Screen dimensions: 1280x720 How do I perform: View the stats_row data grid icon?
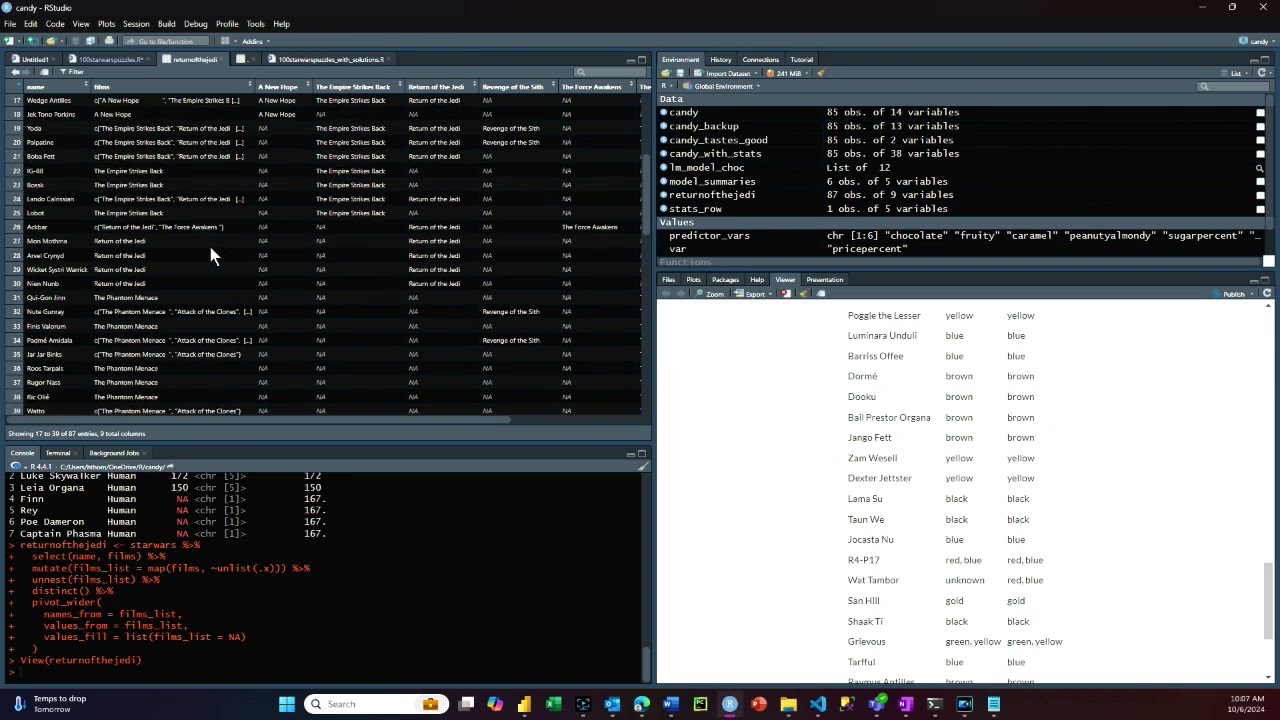point(1260,209)
